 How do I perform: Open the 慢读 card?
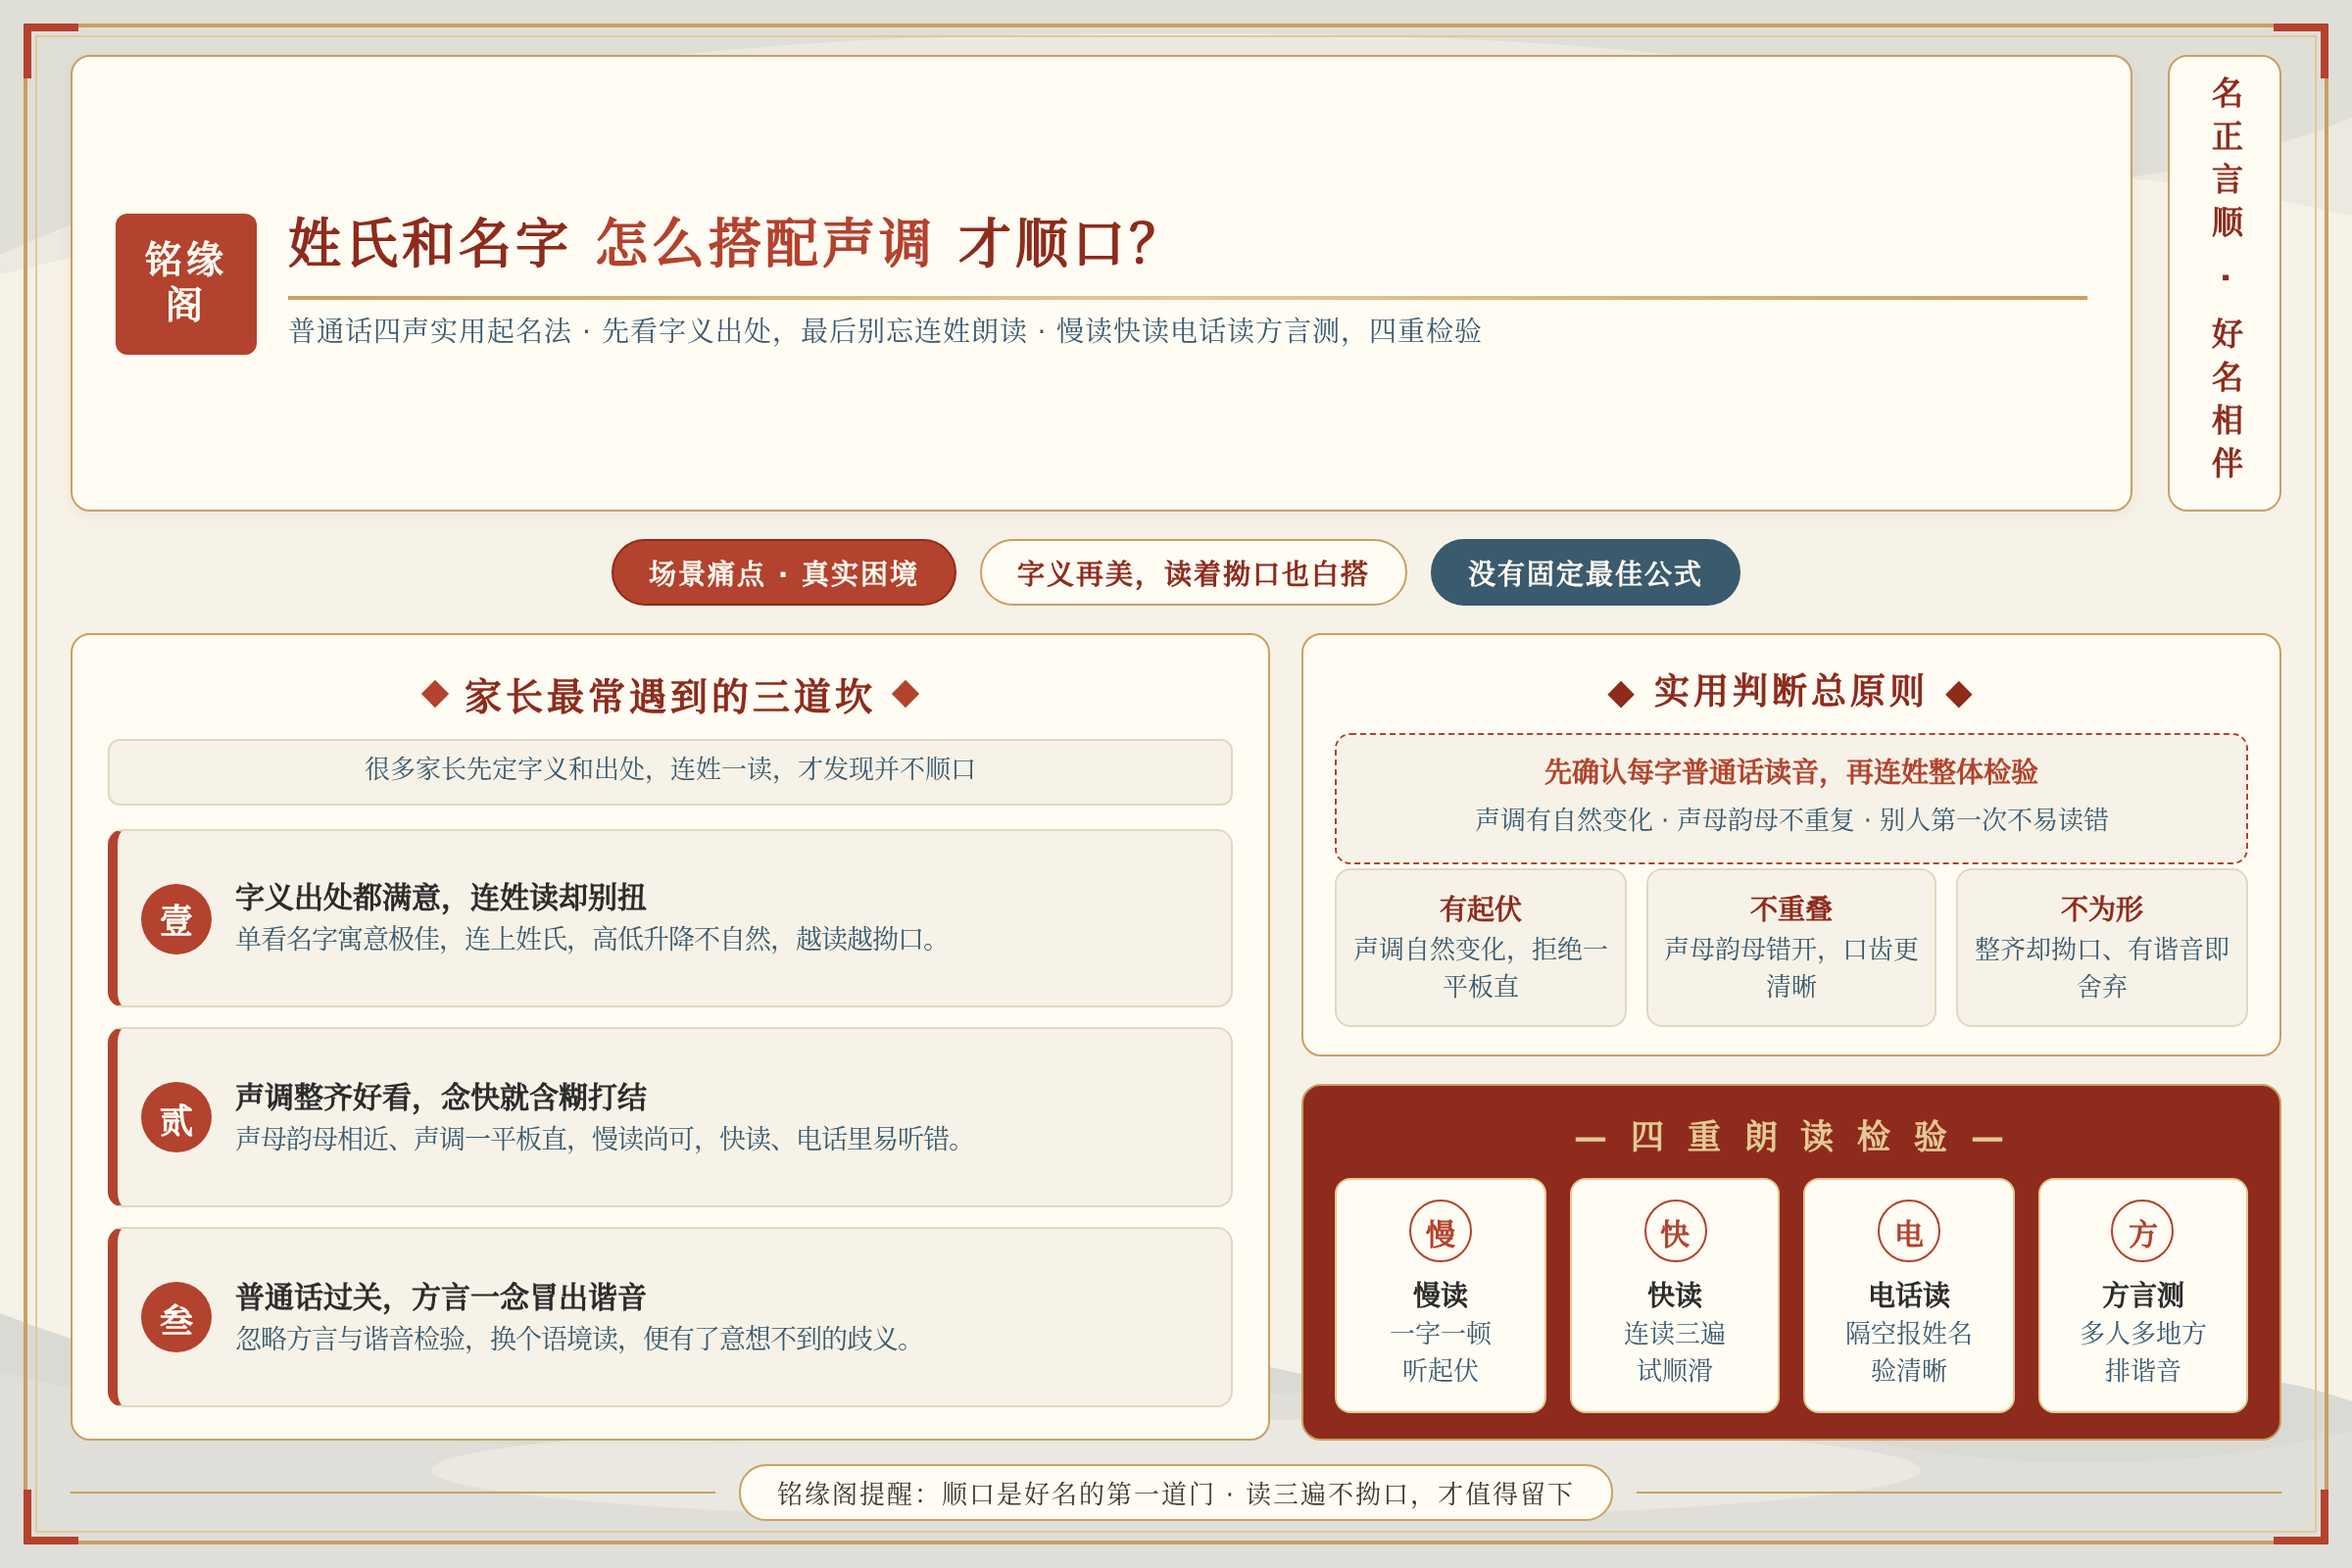click(x=1440, y=1295)
